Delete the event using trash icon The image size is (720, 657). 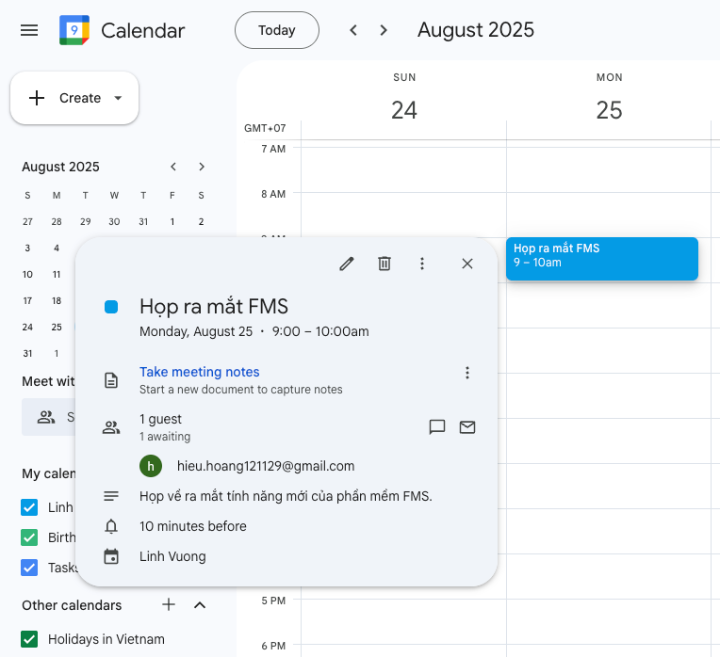coord(384,264)
